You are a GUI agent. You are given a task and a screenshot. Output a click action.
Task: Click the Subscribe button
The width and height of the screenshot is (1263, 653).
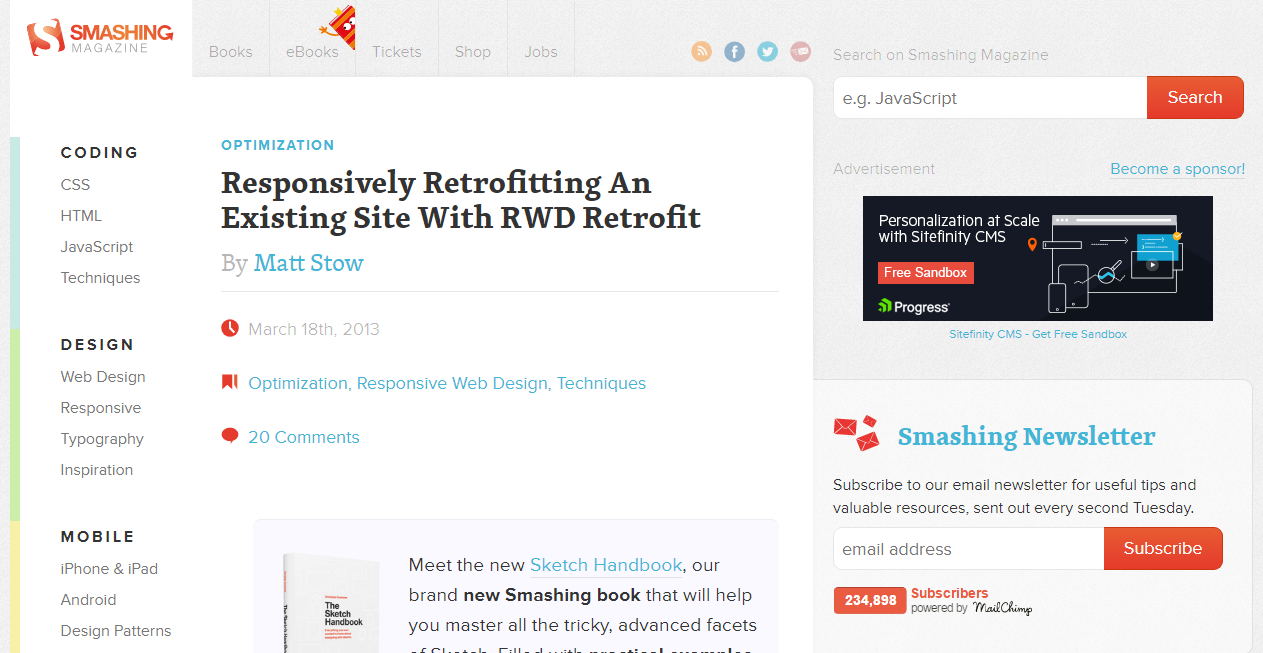(1163, 548)
